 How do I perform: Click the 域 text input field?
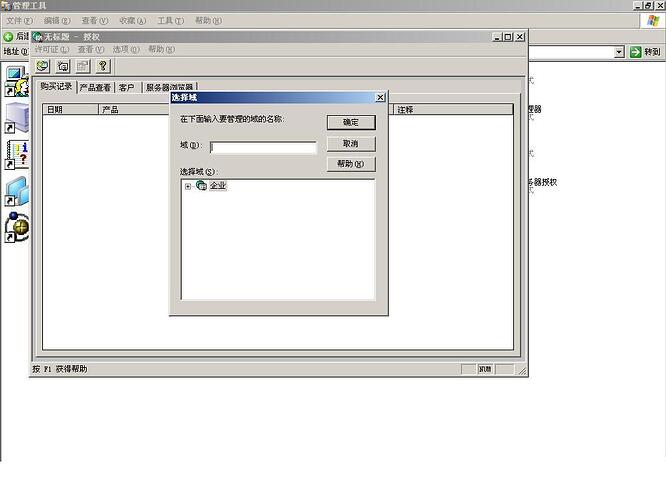[264, 147]
